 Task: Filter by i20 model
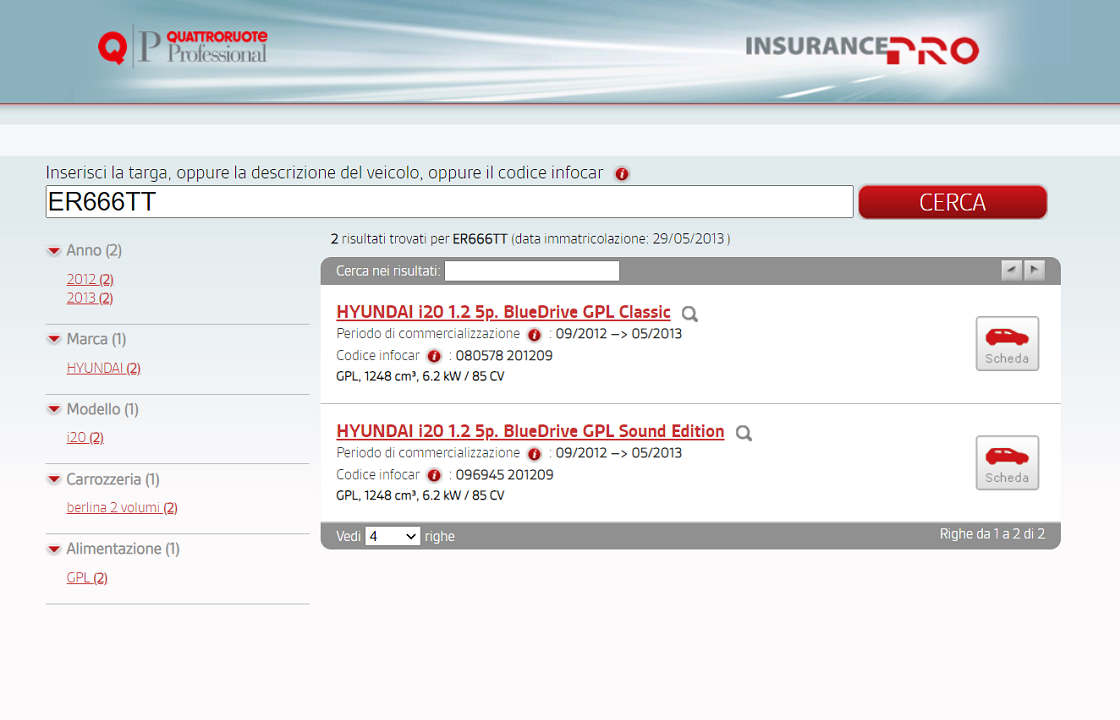tap(85, 437)
